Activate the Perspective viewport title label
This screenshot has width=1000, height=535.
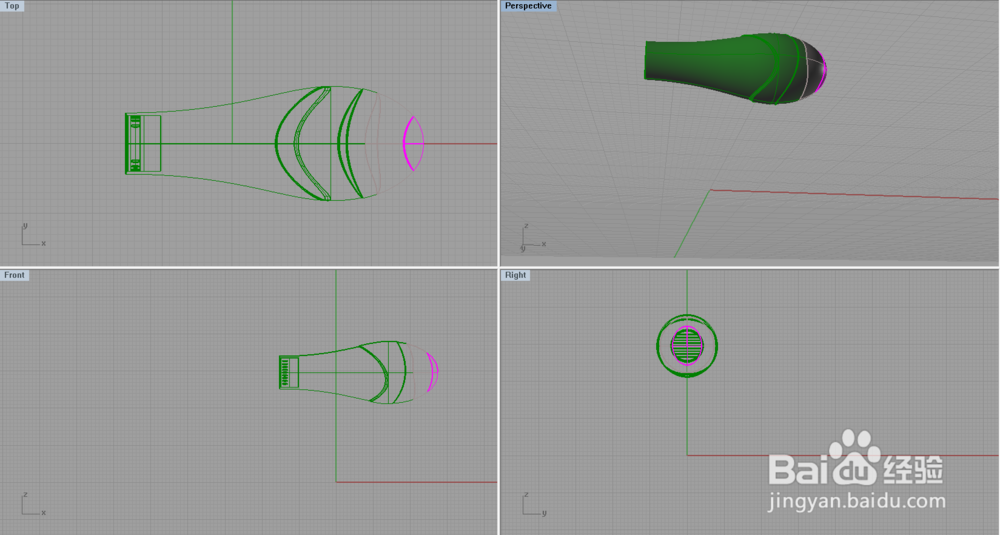(528, 6)
